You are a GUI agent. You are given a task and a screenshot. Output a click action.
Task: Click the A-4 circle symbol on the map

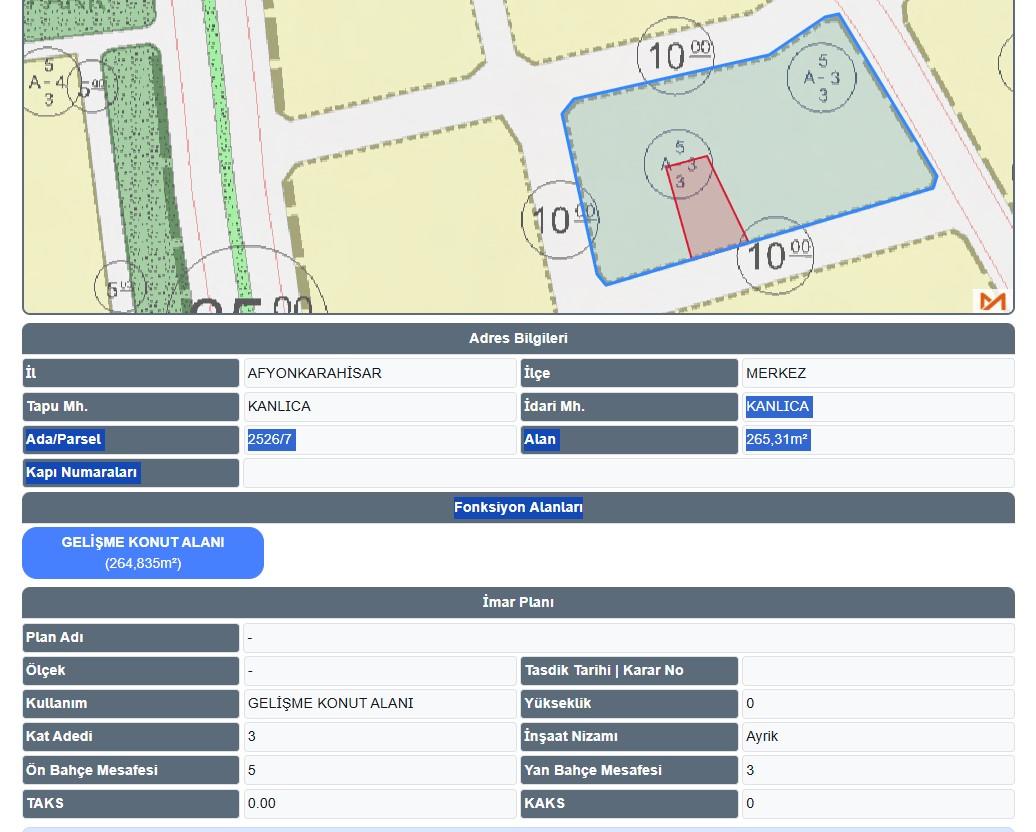[x=48, y=82]
